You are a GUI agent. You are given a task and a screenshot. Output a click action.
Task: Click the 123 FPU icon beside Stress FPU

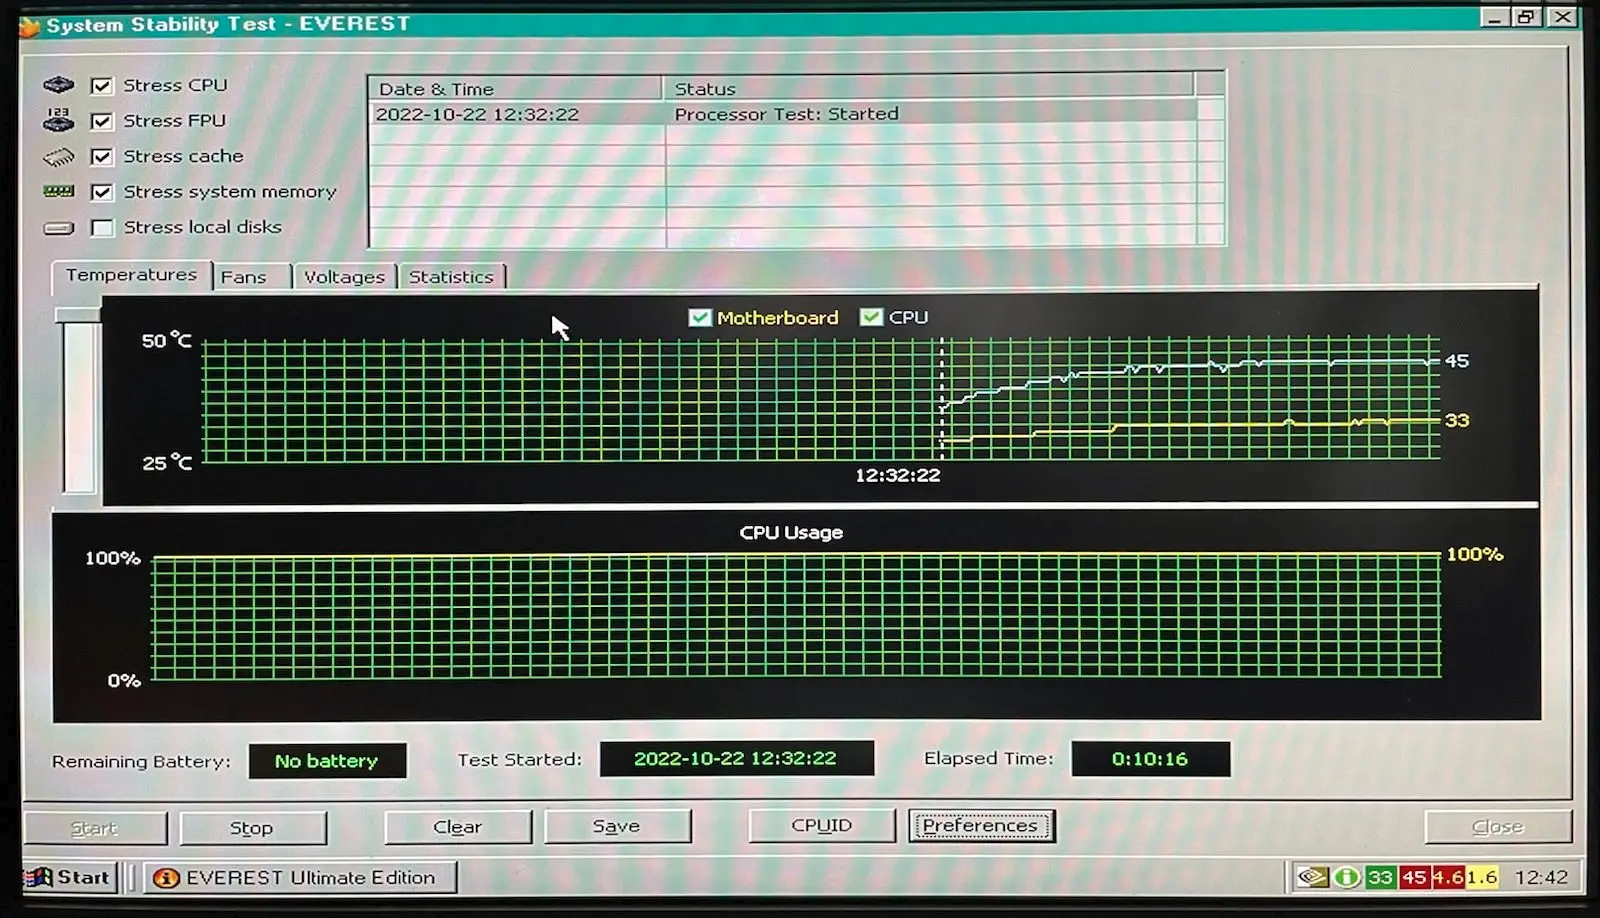click(x=59, y=120)
